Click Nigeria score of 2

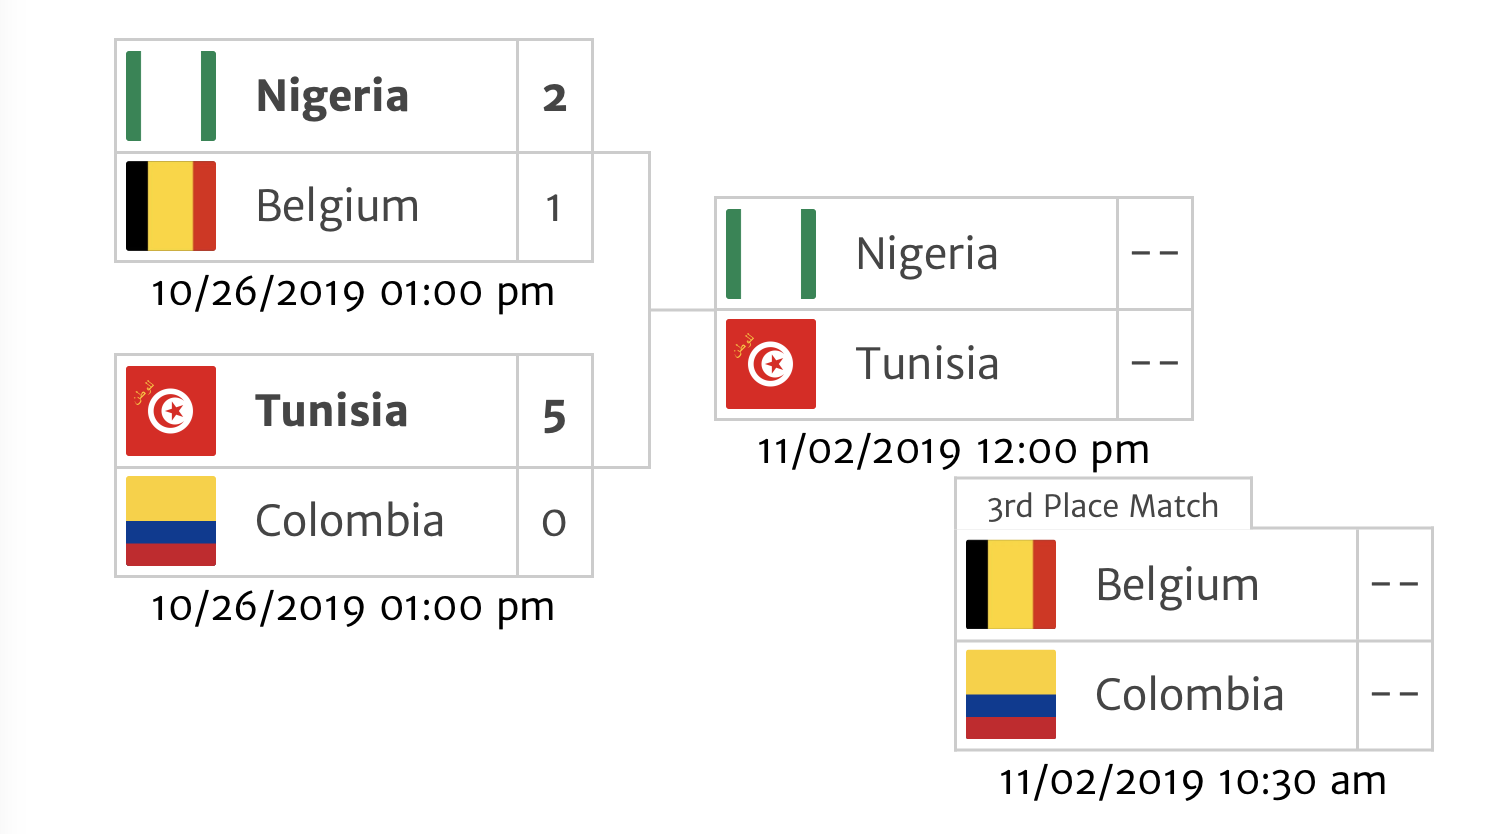(555, 97)
